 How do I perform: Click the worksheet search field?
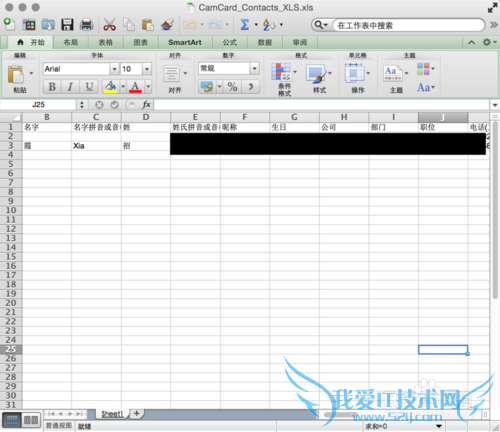408,25
